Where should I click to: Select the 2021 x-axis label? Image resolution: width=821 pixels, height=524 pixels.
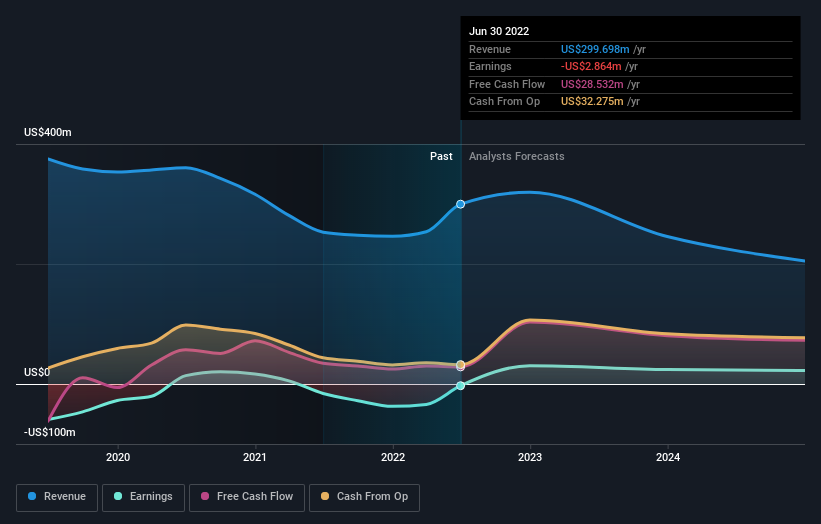pos(255,457)
